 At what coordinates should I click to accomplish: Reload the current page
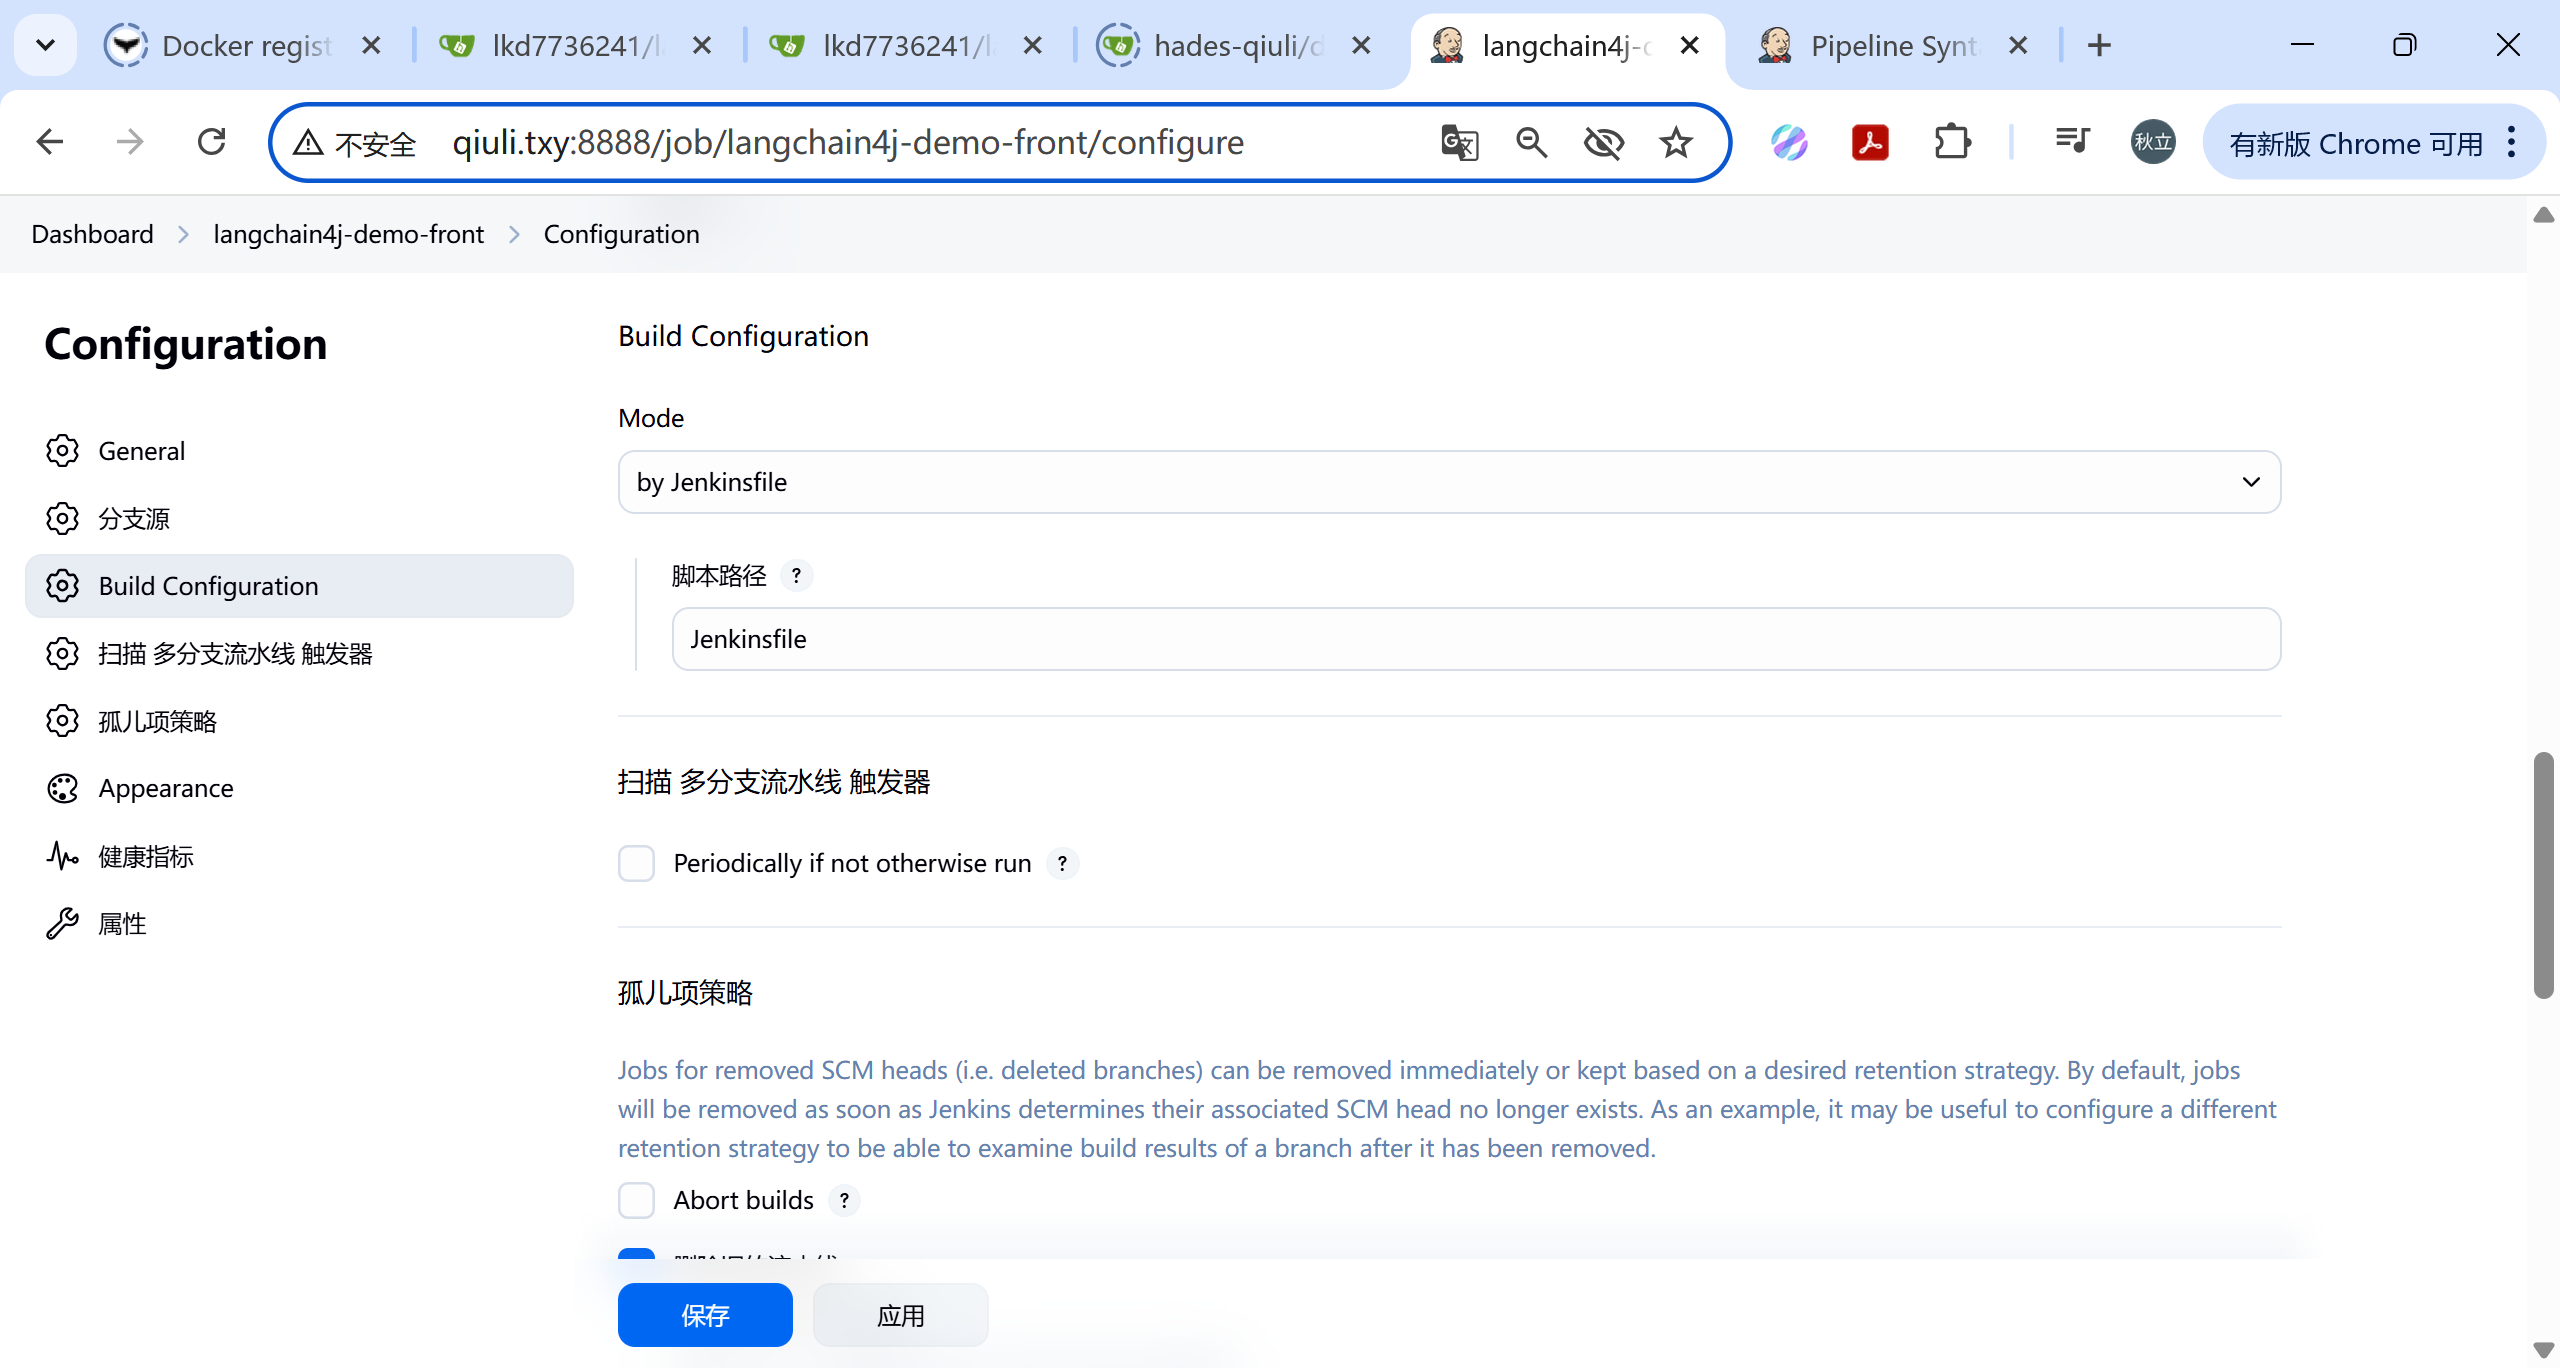tap(211, 142)
